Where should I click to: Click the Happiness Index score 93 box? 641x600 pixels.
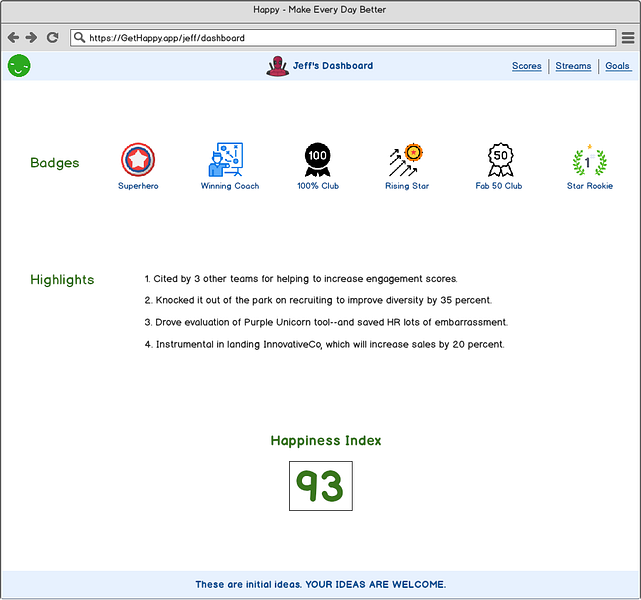tap(321, 486)
